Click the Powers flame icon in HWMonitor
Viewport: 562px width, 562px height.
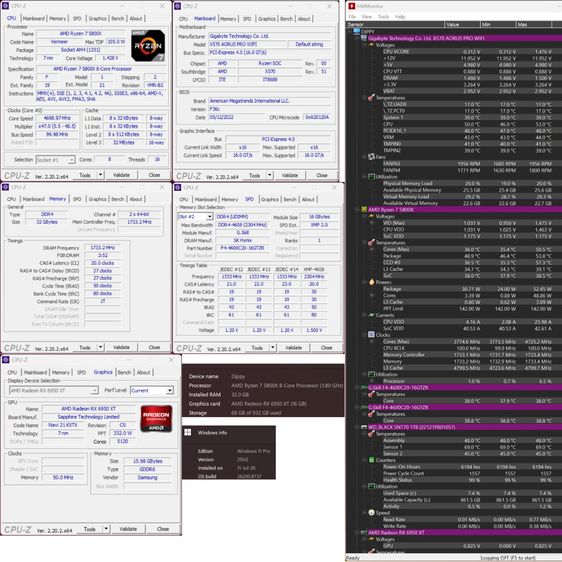(371, 282)
